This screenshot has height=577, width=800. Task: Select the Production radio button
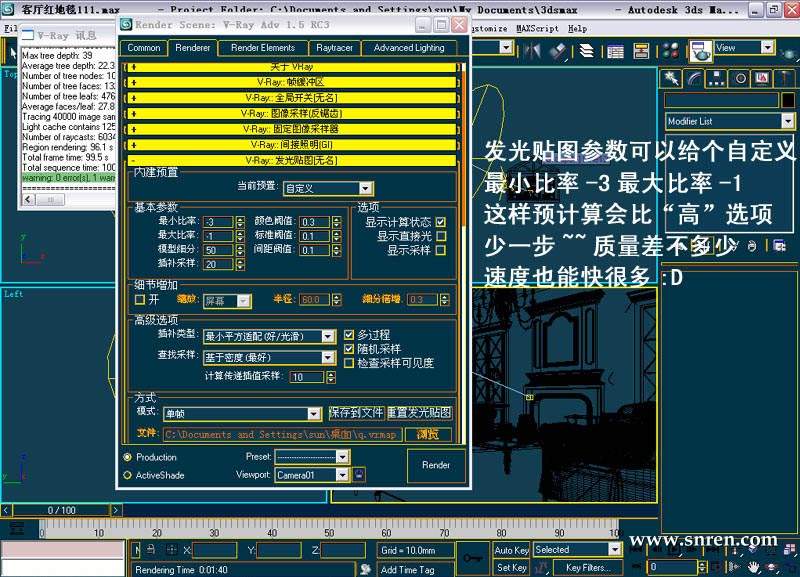(x=128, y=457)
